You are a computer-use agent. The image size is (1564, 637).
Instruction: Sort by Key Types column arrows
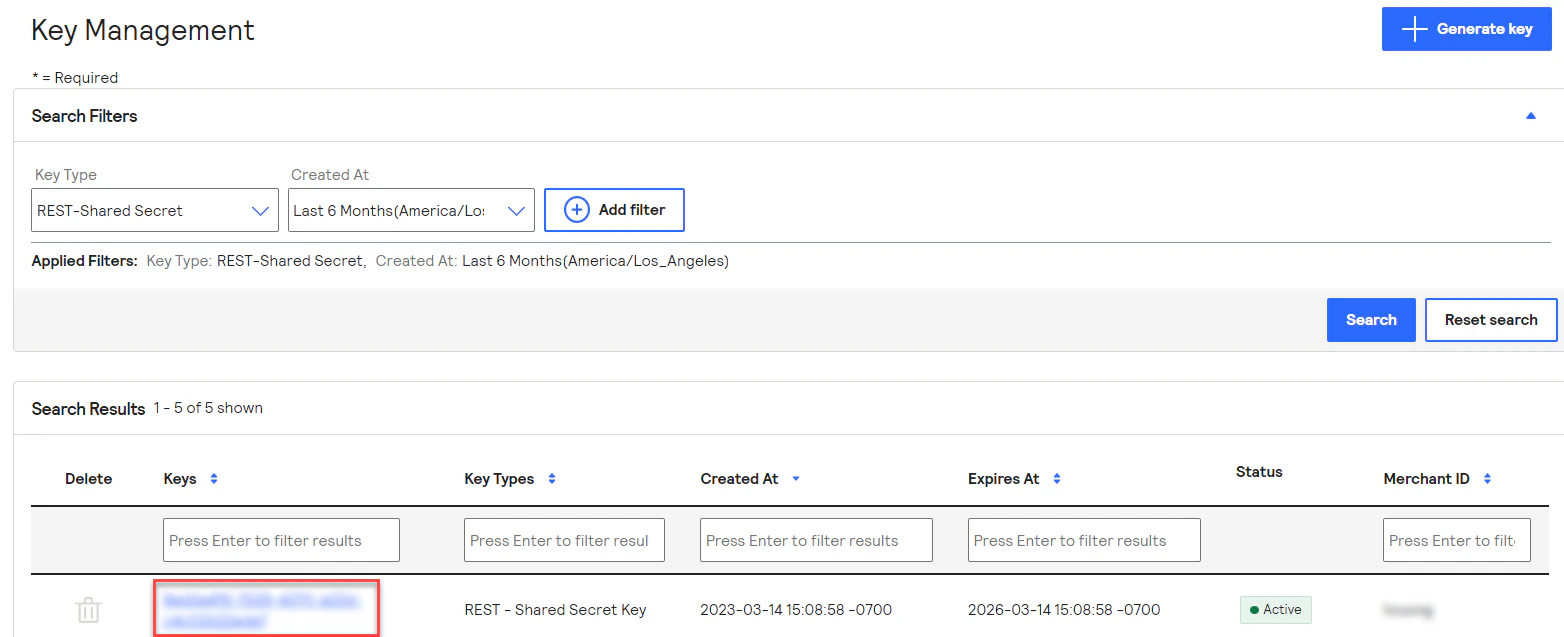tap(551, 479)
